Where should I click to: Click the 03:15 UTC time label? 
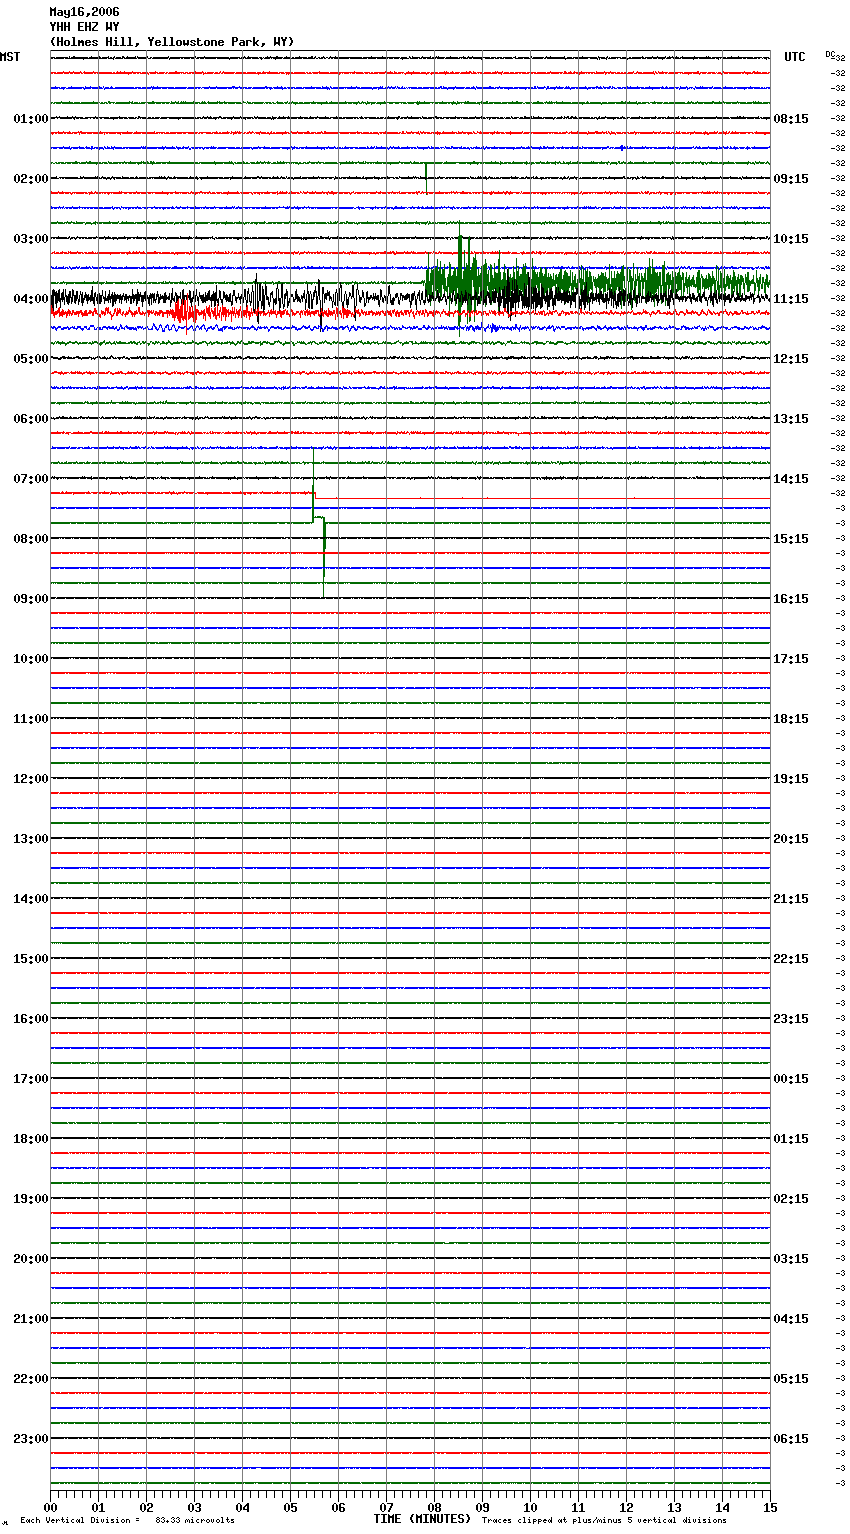[791, 1259]
